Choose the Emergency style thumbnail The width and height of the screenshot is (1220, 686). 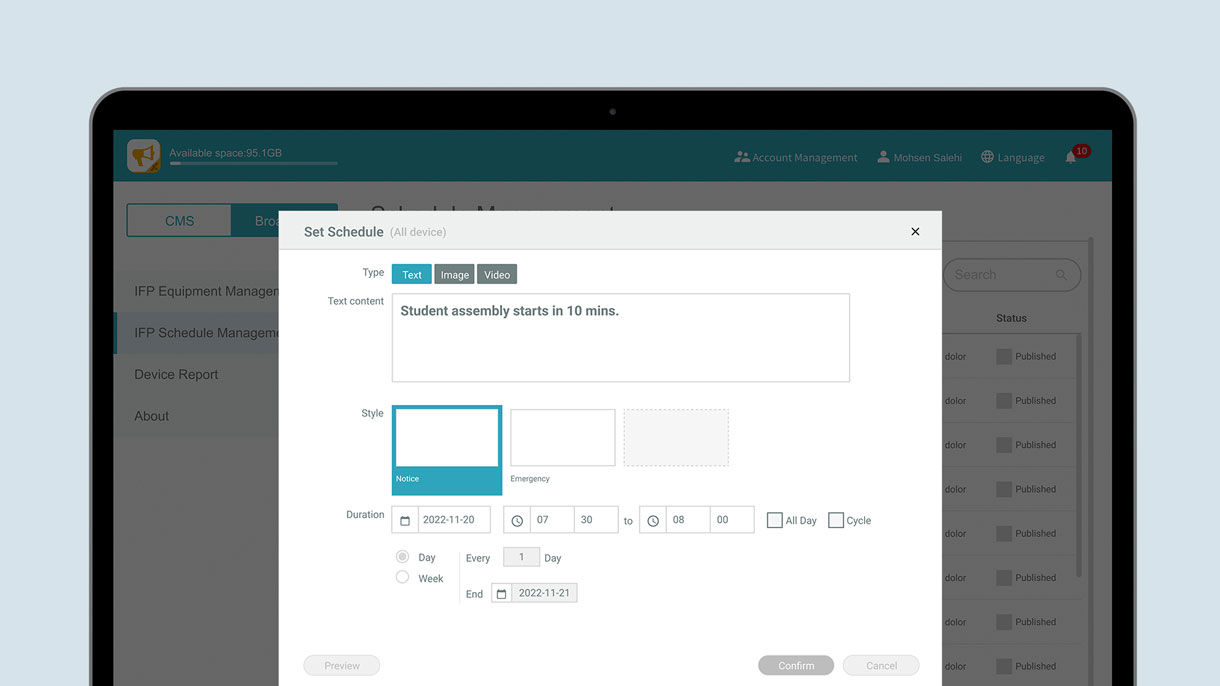[563, 438]
